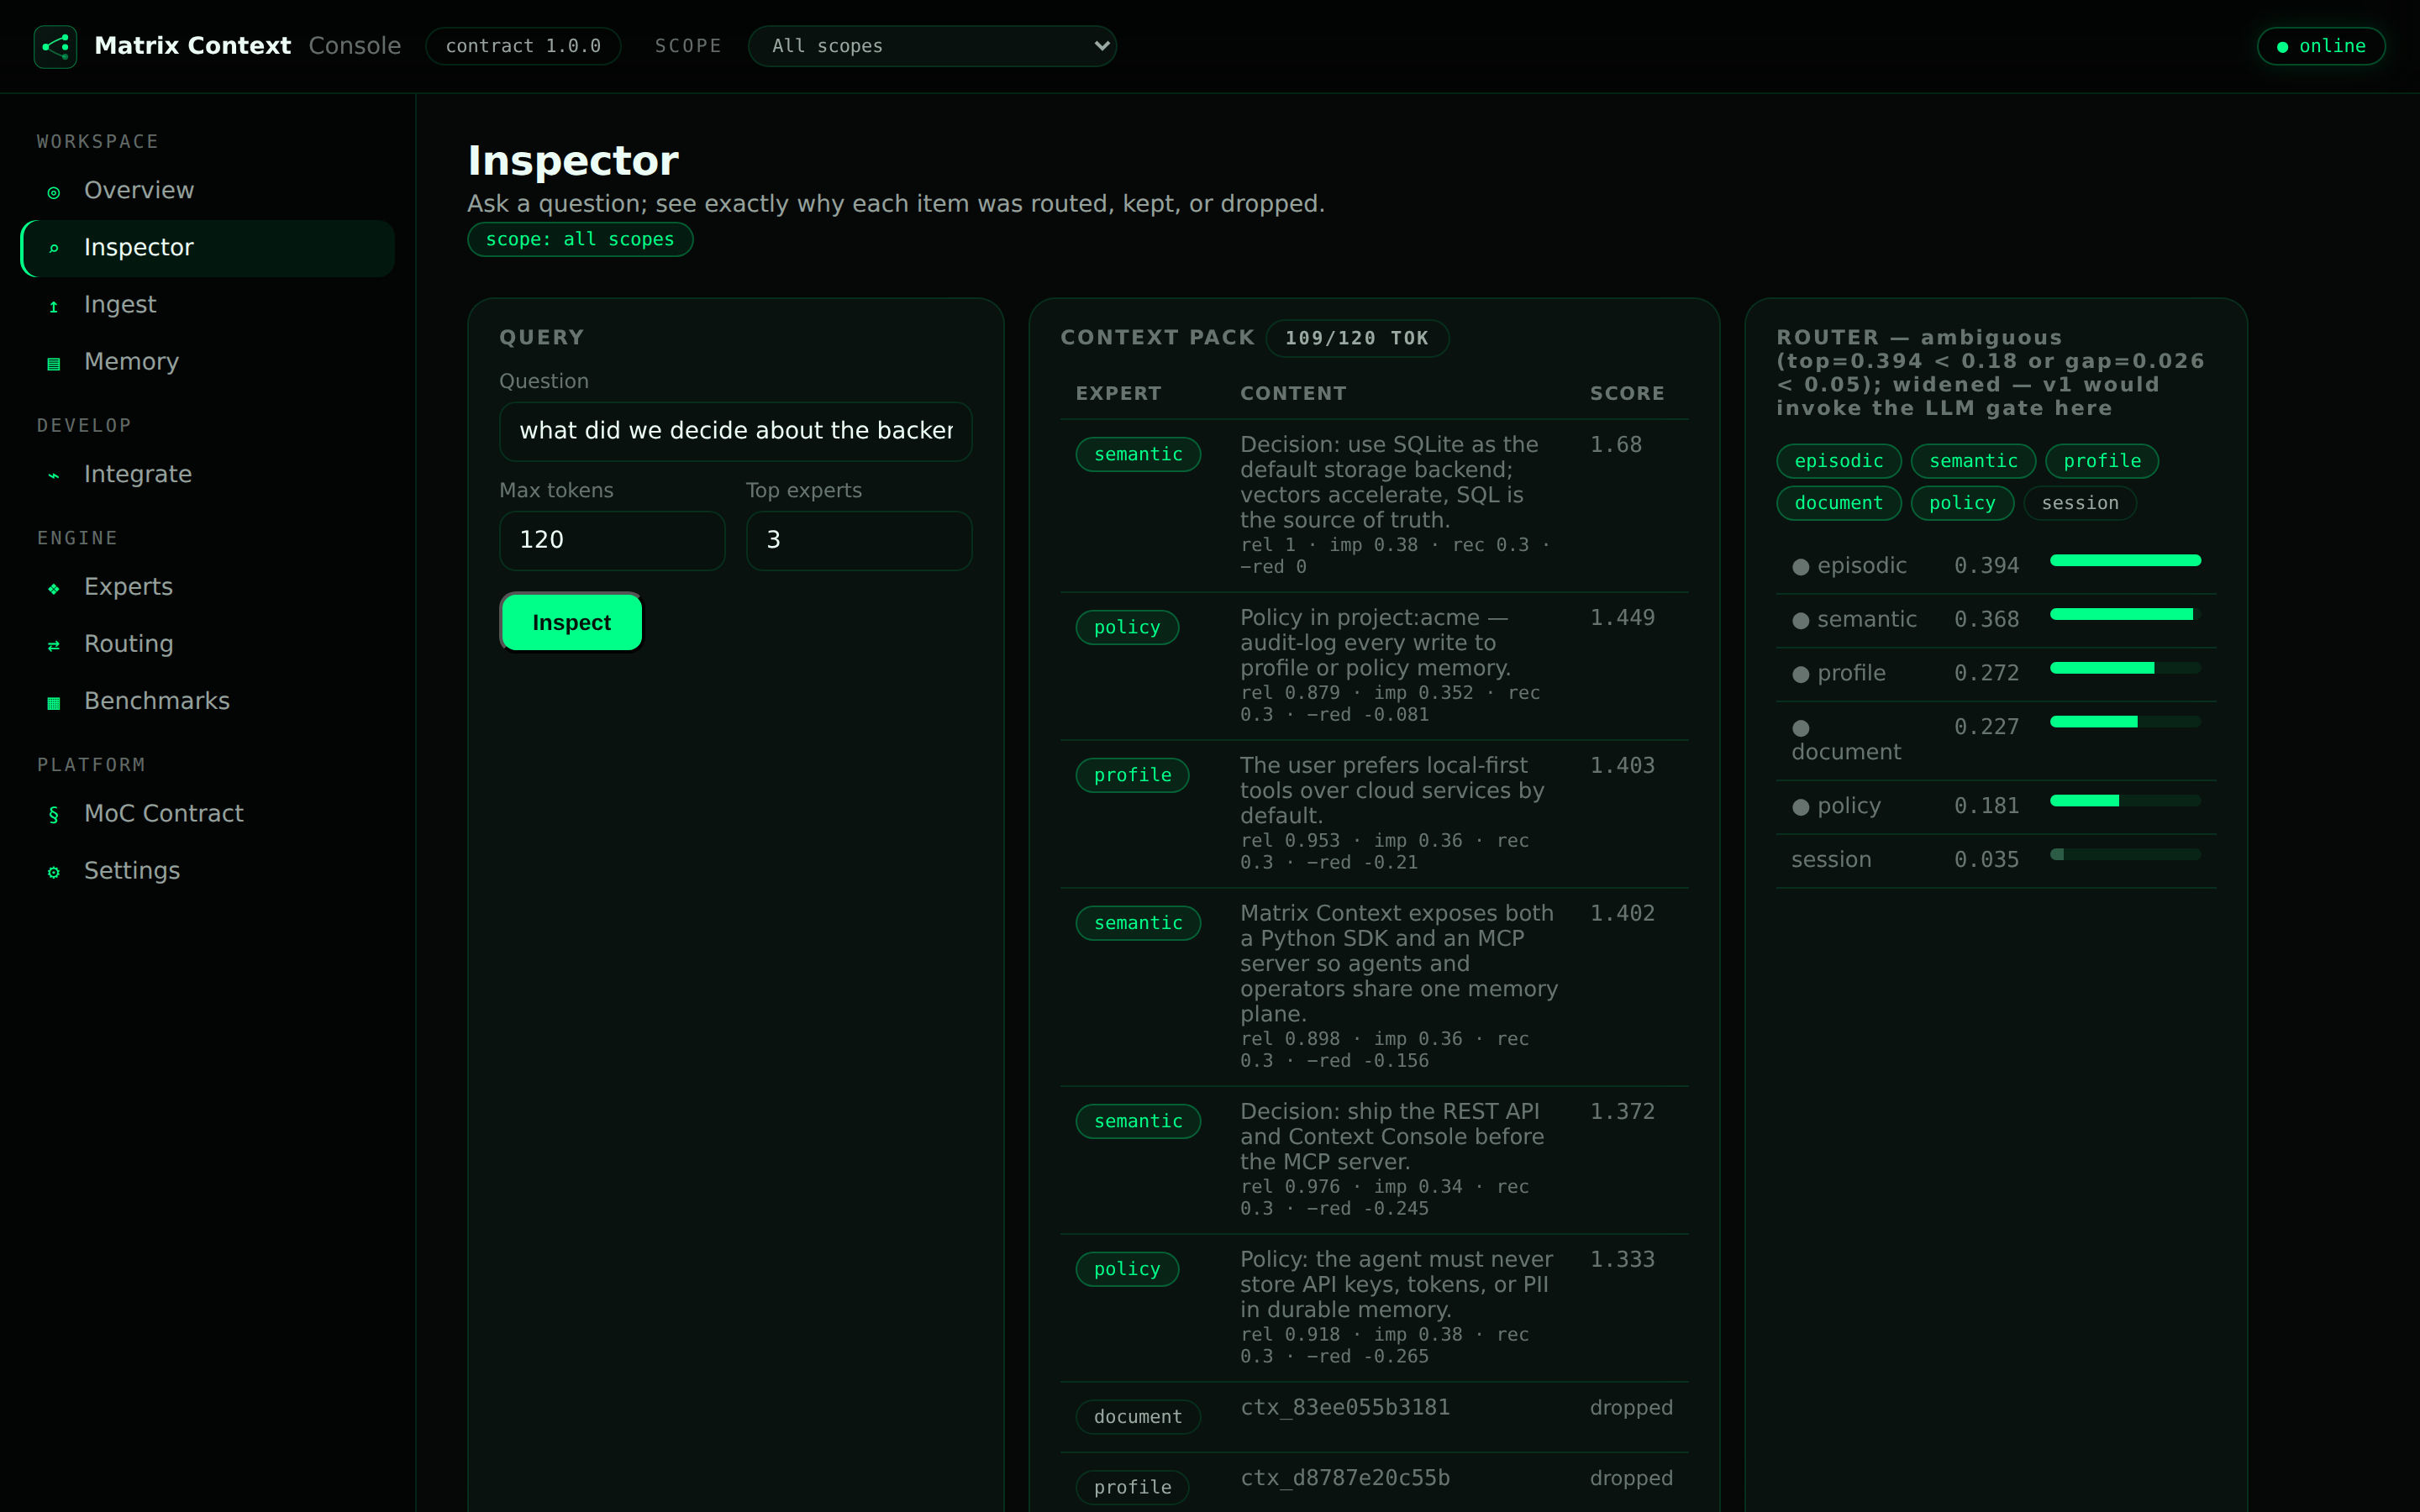The width and height of the screenshot is (2420, 1512).
Task: Click the scope: all scopes chip
Action: click(x=580, y=239)
